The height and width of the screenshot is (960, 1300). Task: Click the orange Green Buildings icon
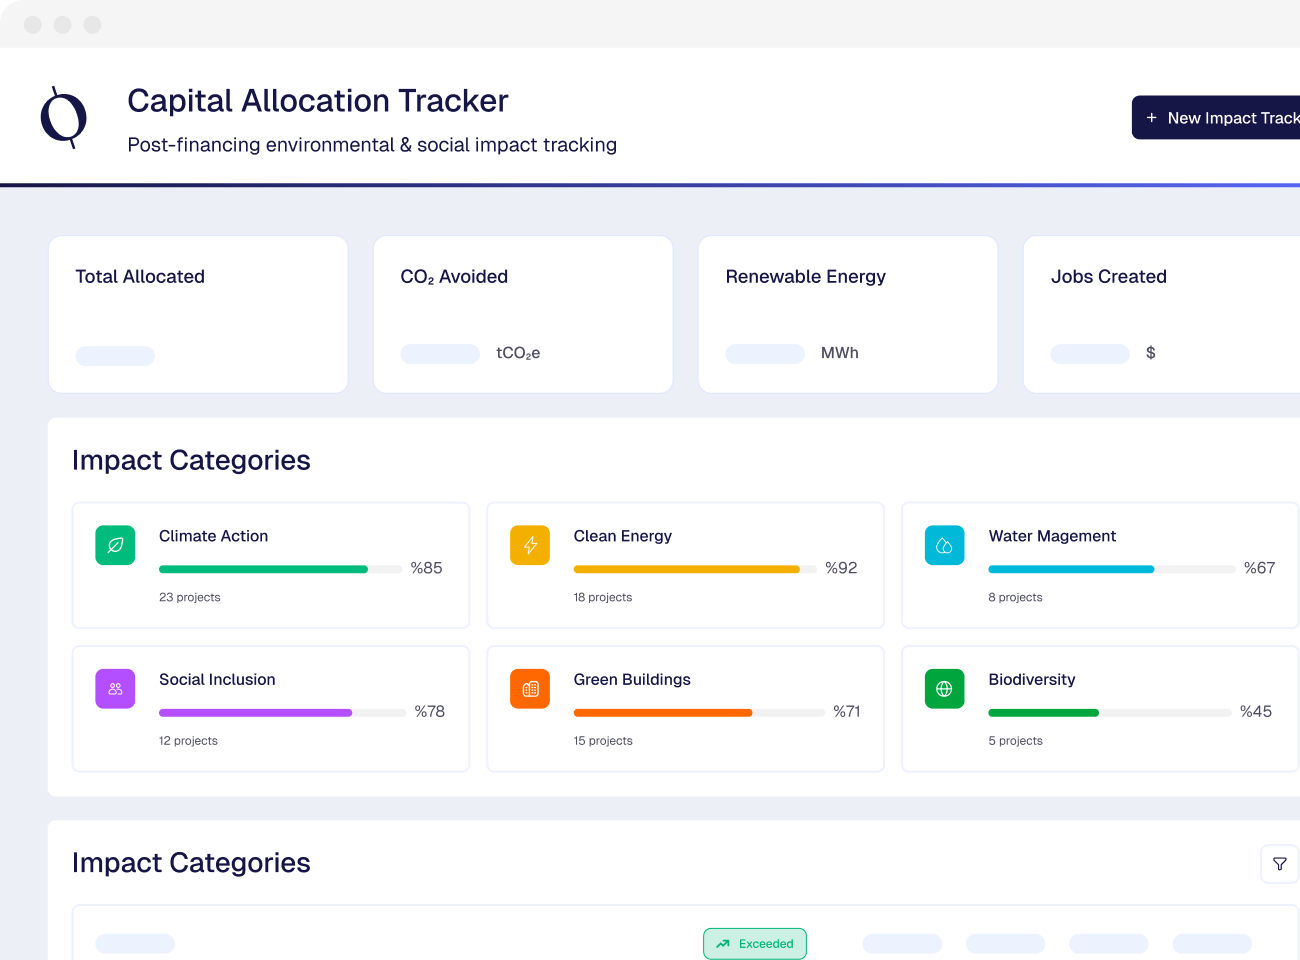[530, 689]
